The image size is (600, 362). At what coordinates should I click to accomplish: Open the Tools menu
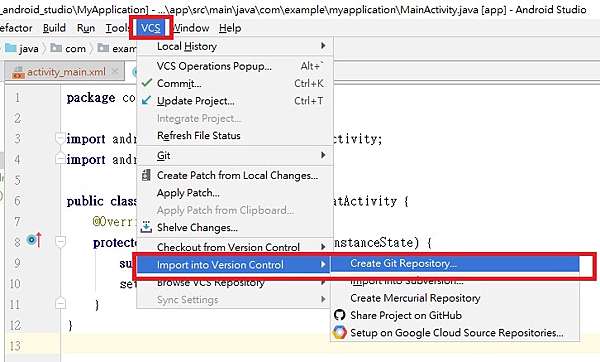116,28
